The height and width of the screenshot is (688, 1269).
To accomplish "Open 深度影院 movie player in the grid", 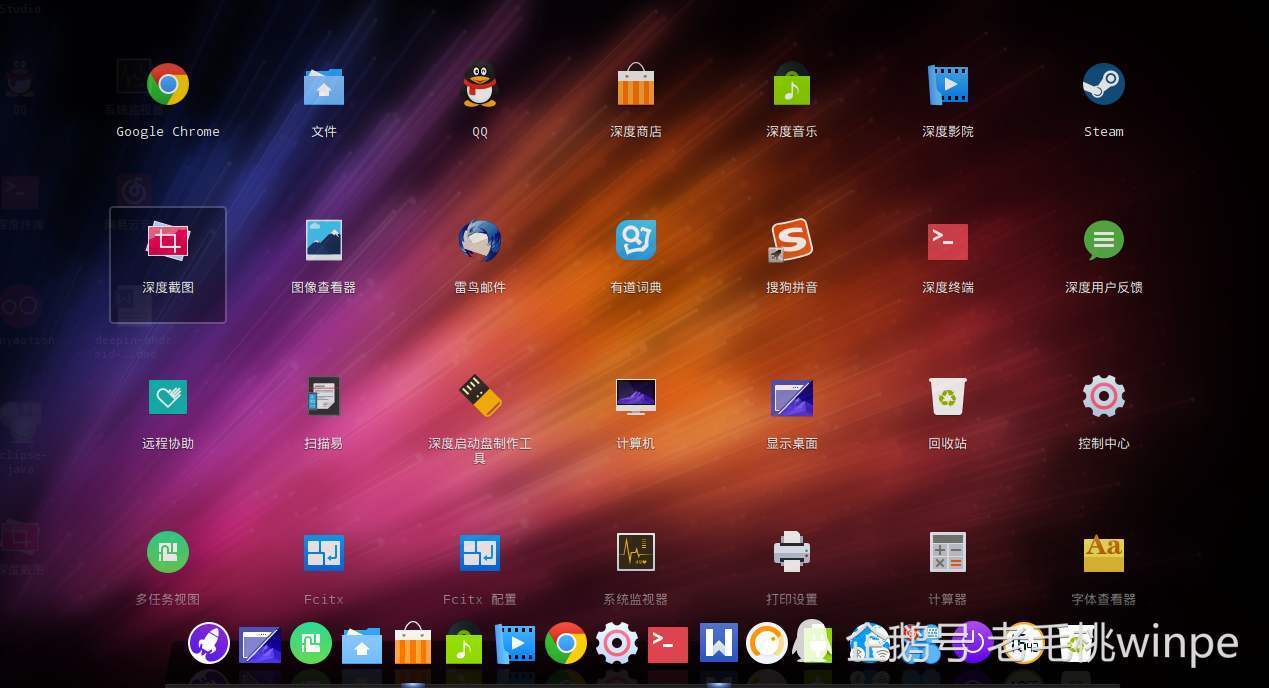I will coord(947,85).
